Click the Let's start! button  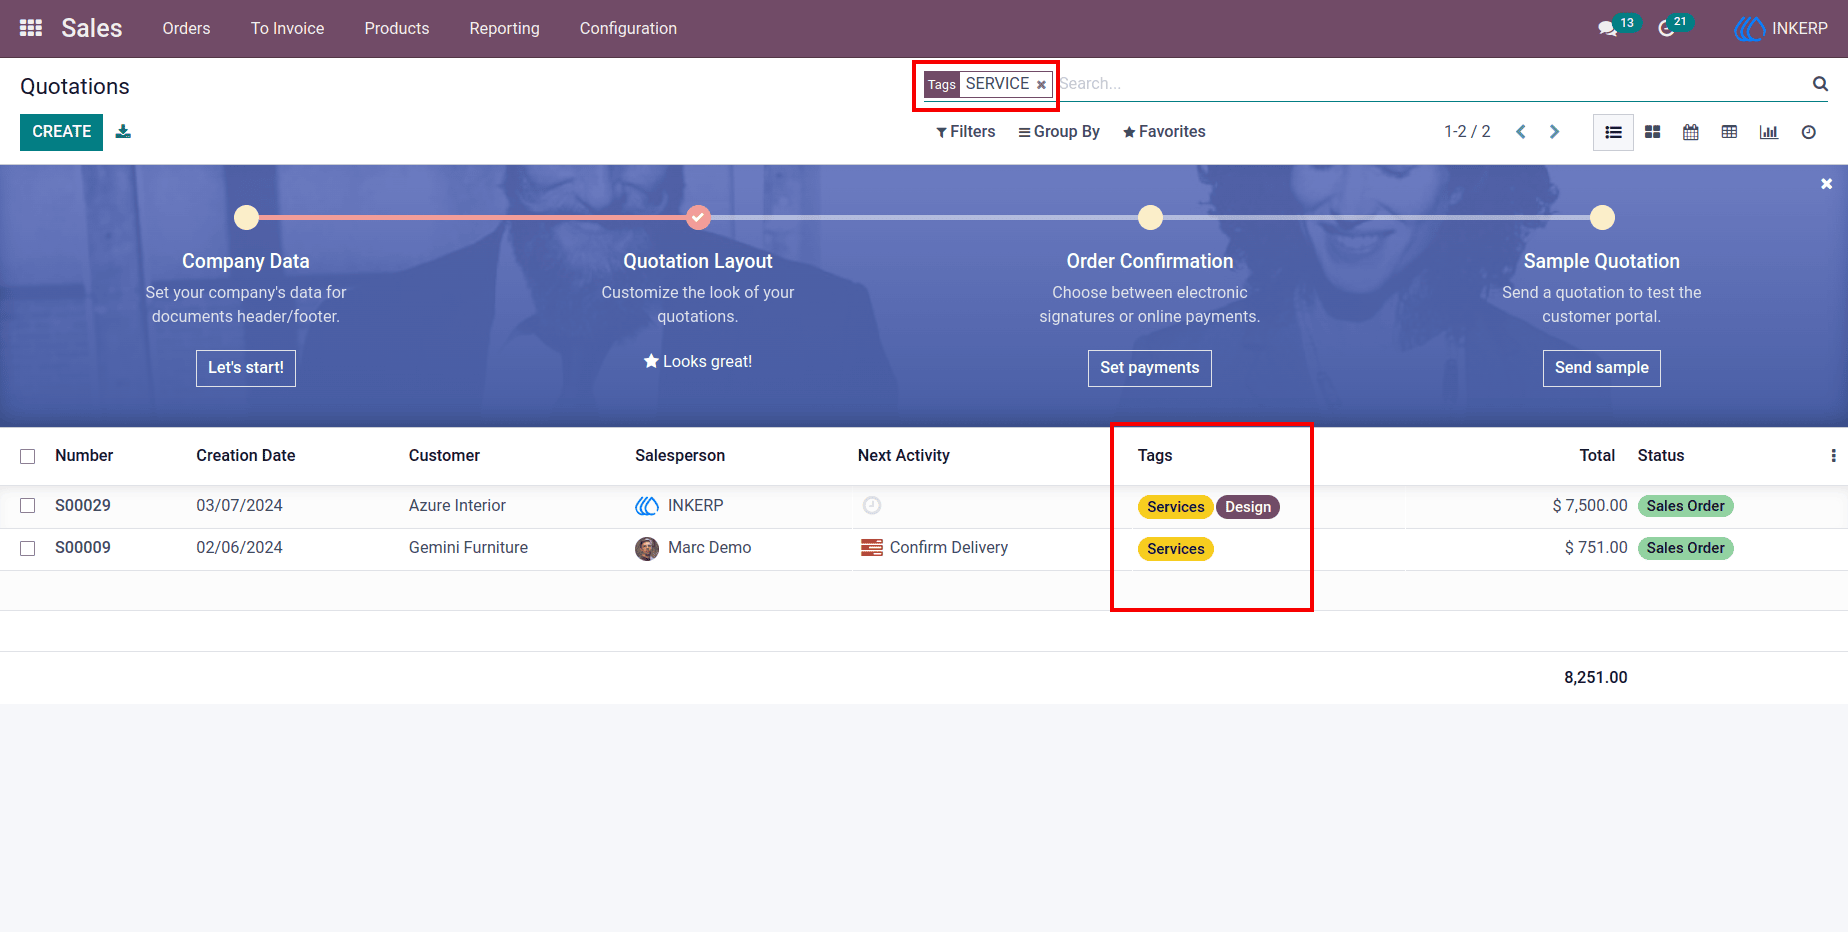[246, 368]
